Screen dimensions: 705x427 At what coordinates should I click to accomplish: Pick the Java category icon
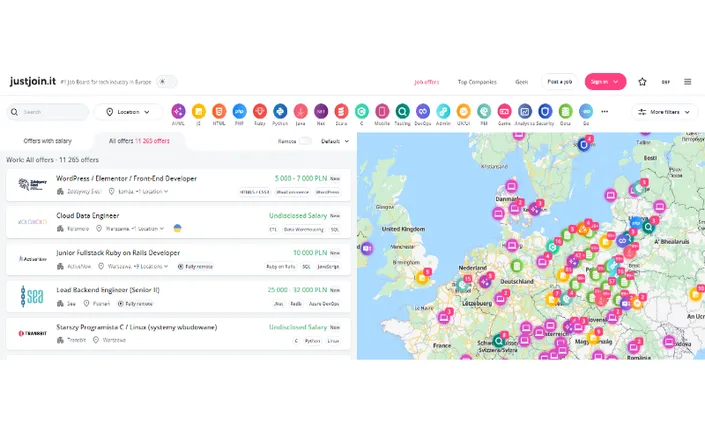coord(300,111)
